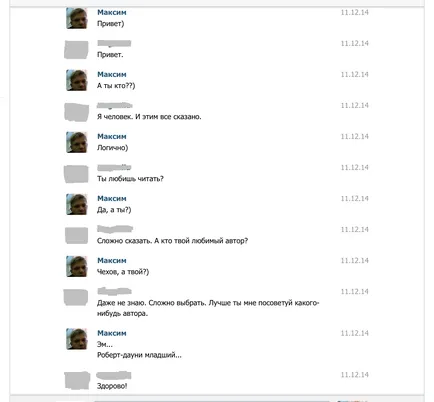Select the message "Роберт-дауни младший..."
Screen dimensions: 434x402
point(139,355)
